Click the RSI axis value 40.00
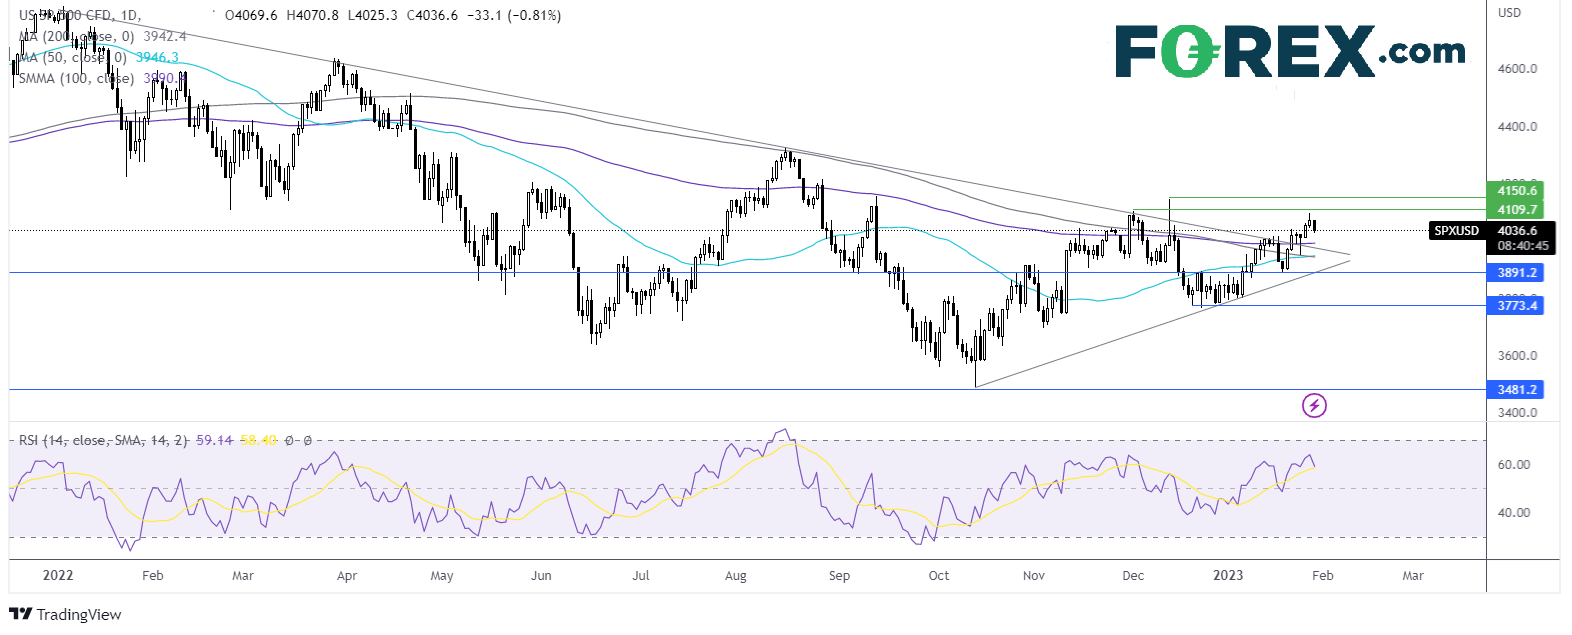Image resolution: width=1572 pixels, height=635 pixels. (x=1514, y=513)
